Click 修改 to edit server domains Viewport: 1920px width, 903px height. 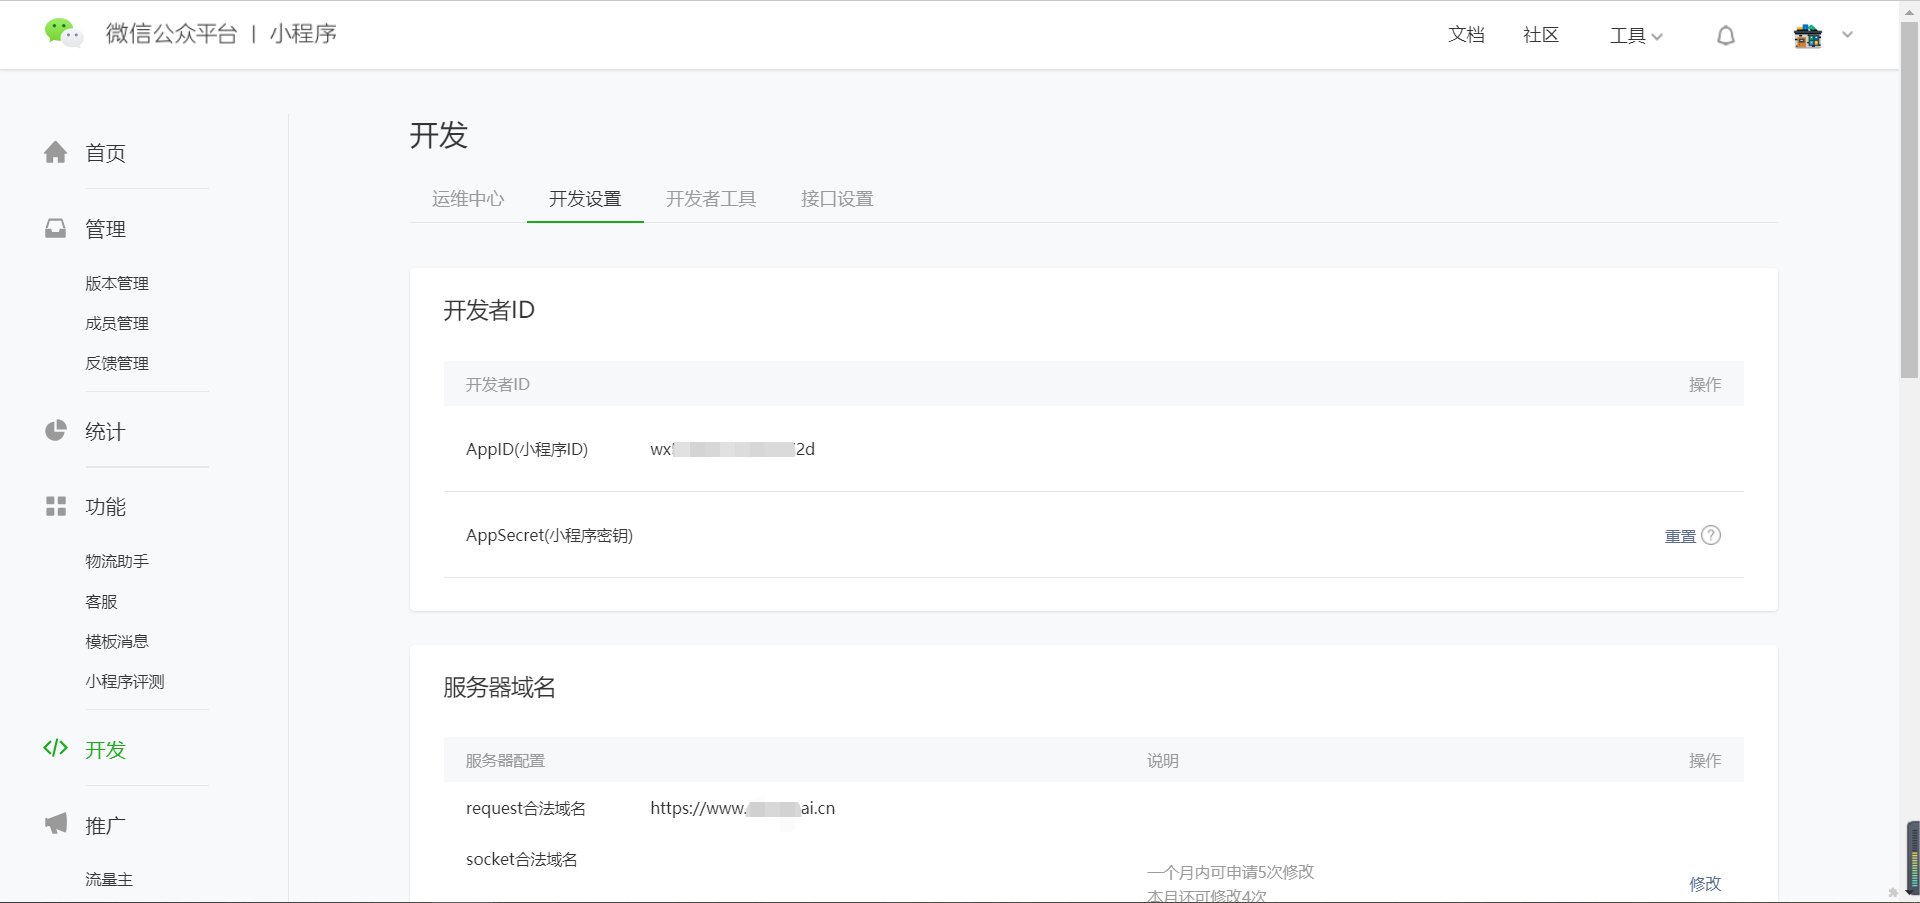(1704, 884)
